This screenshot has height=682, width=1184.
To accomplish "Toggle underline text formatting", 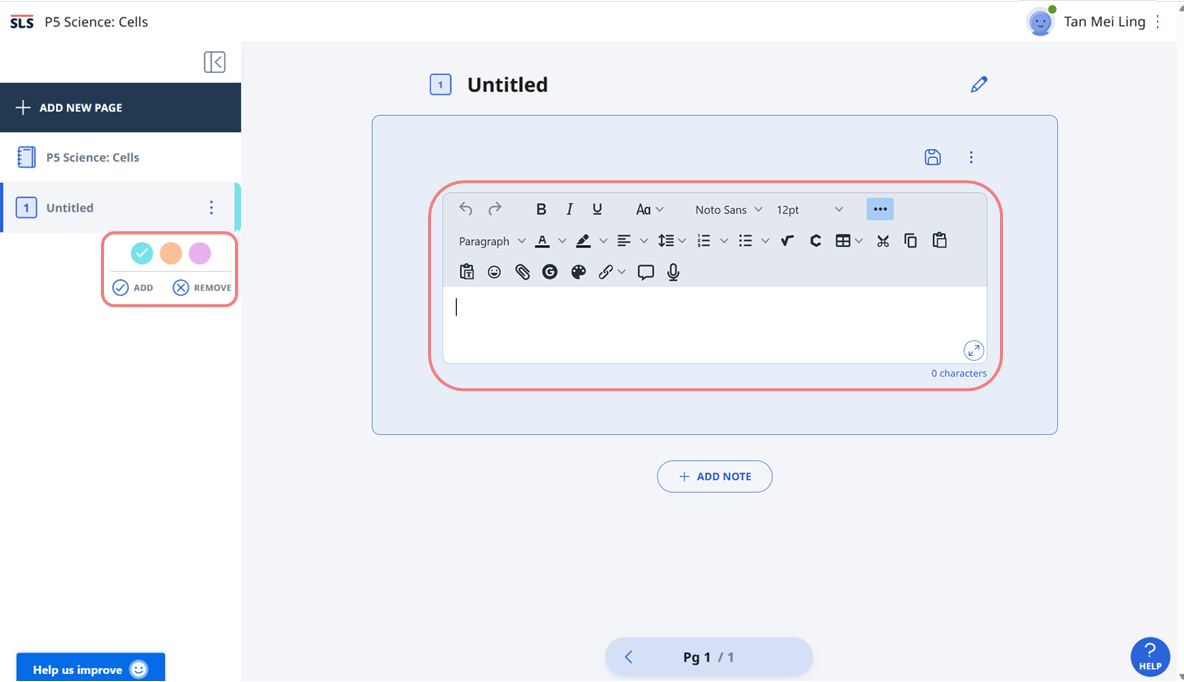I will tap(597, 209).
